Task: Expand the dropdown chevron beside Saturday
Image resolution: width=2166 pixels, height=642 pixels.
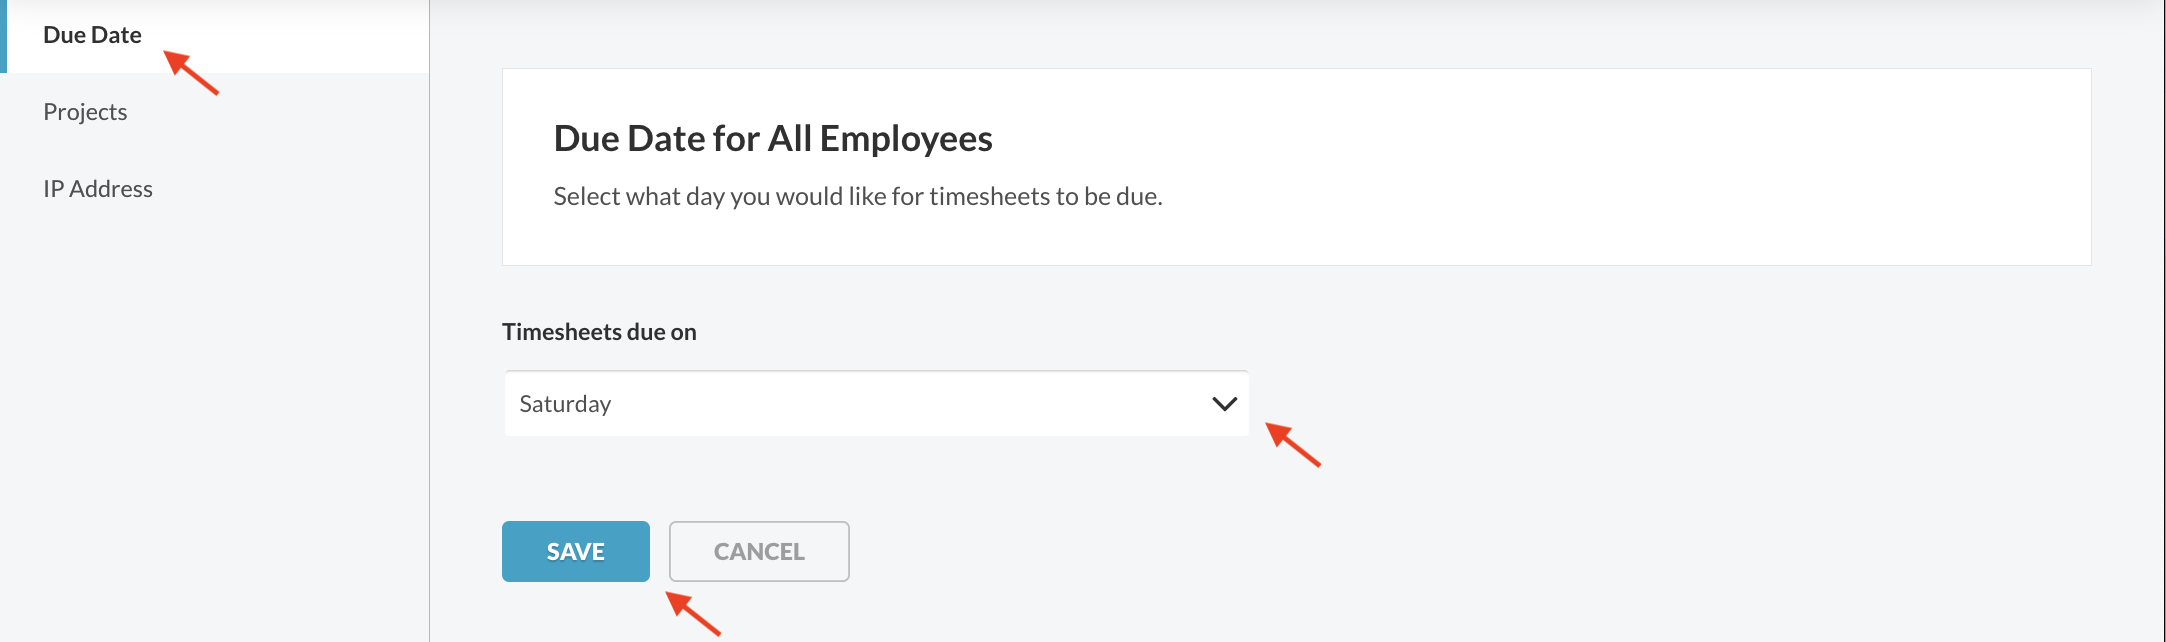Action: pyautogui.click(x=1224, y=404)
